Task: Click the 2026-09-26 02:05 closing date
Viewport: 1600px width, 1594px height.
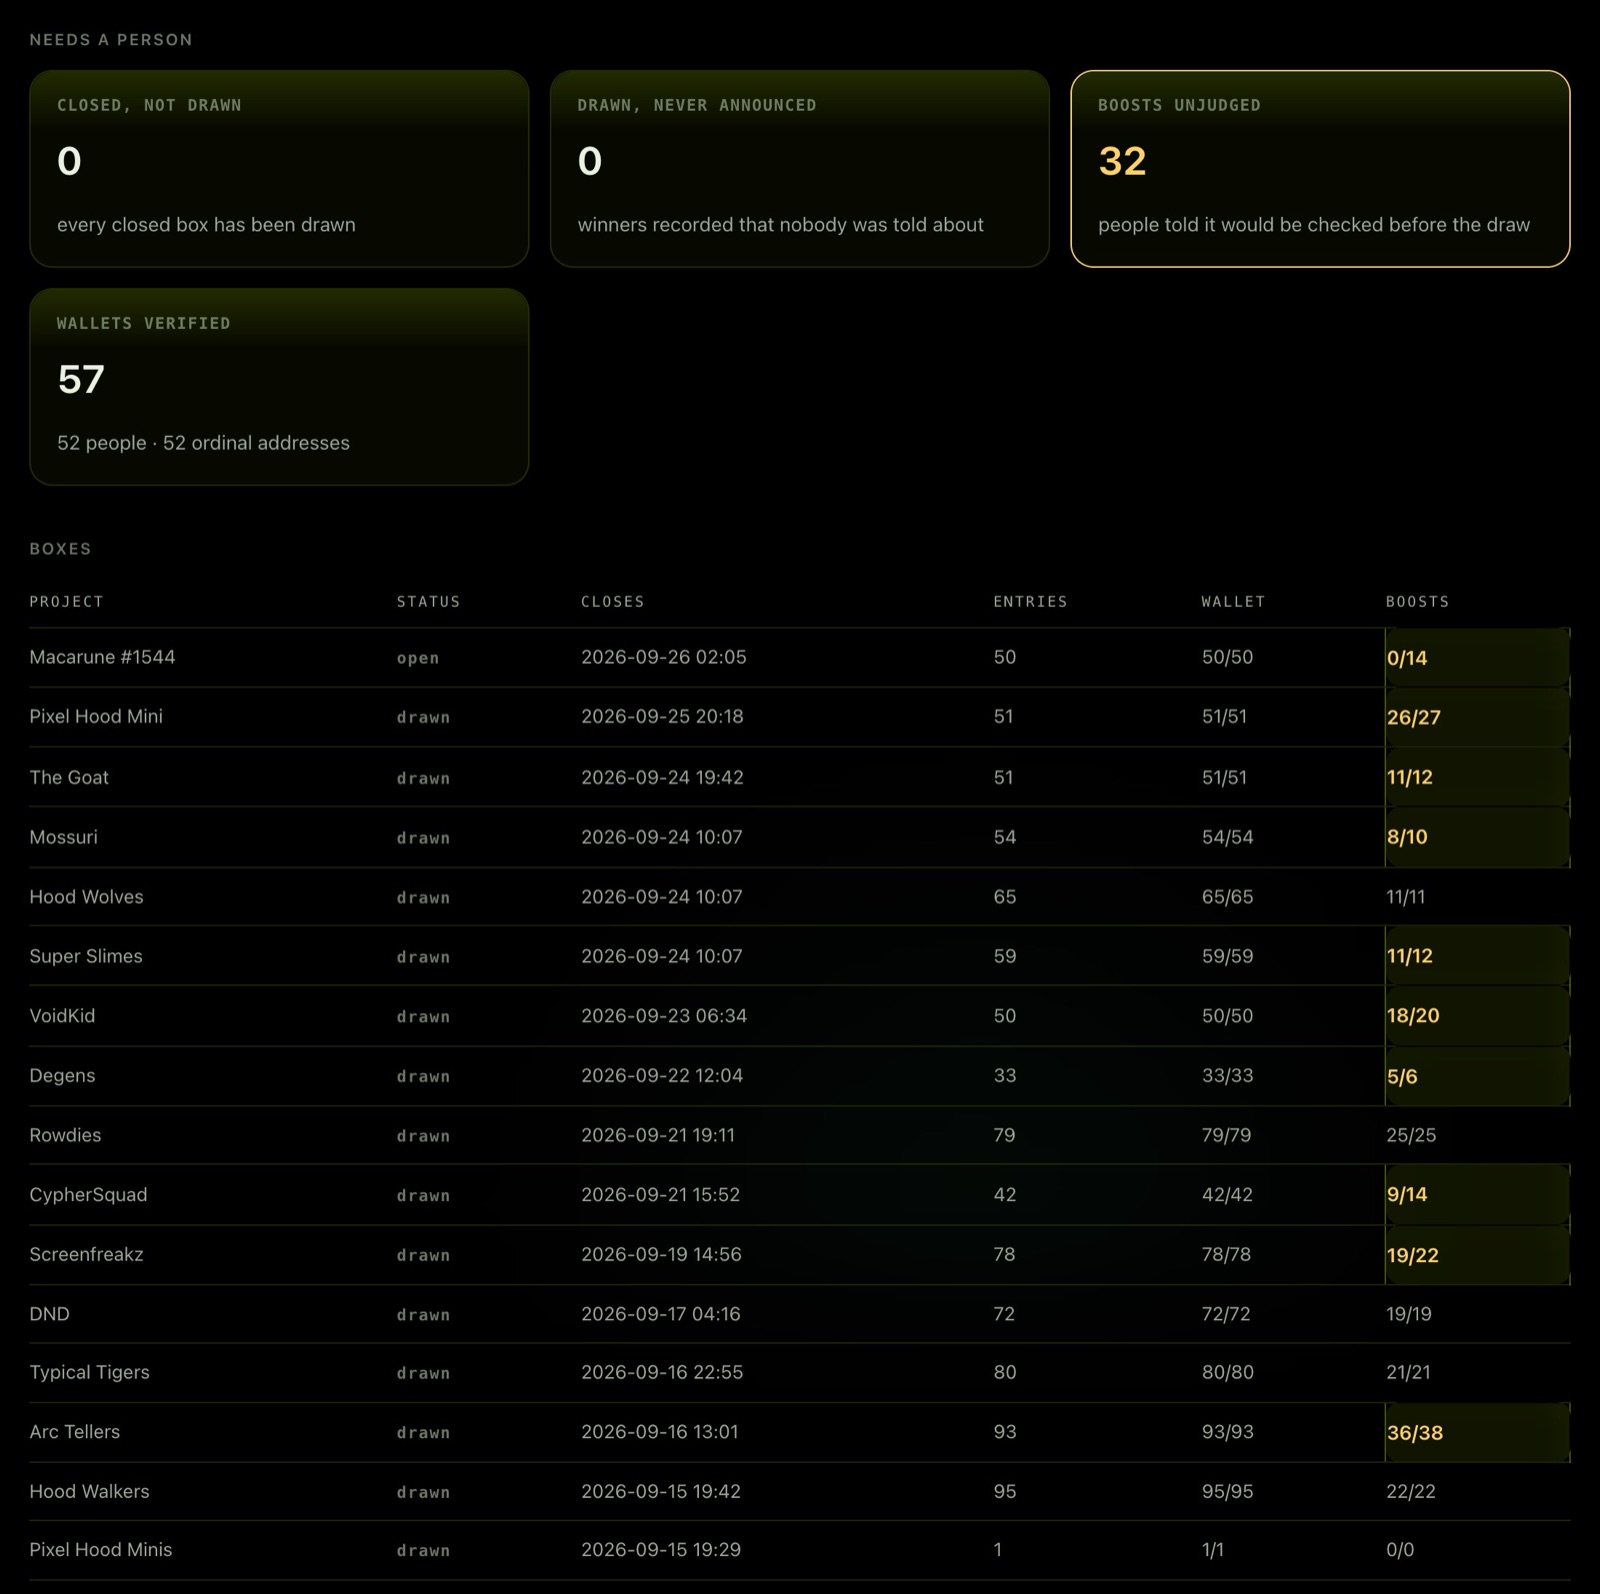Action: pos(664,657)
